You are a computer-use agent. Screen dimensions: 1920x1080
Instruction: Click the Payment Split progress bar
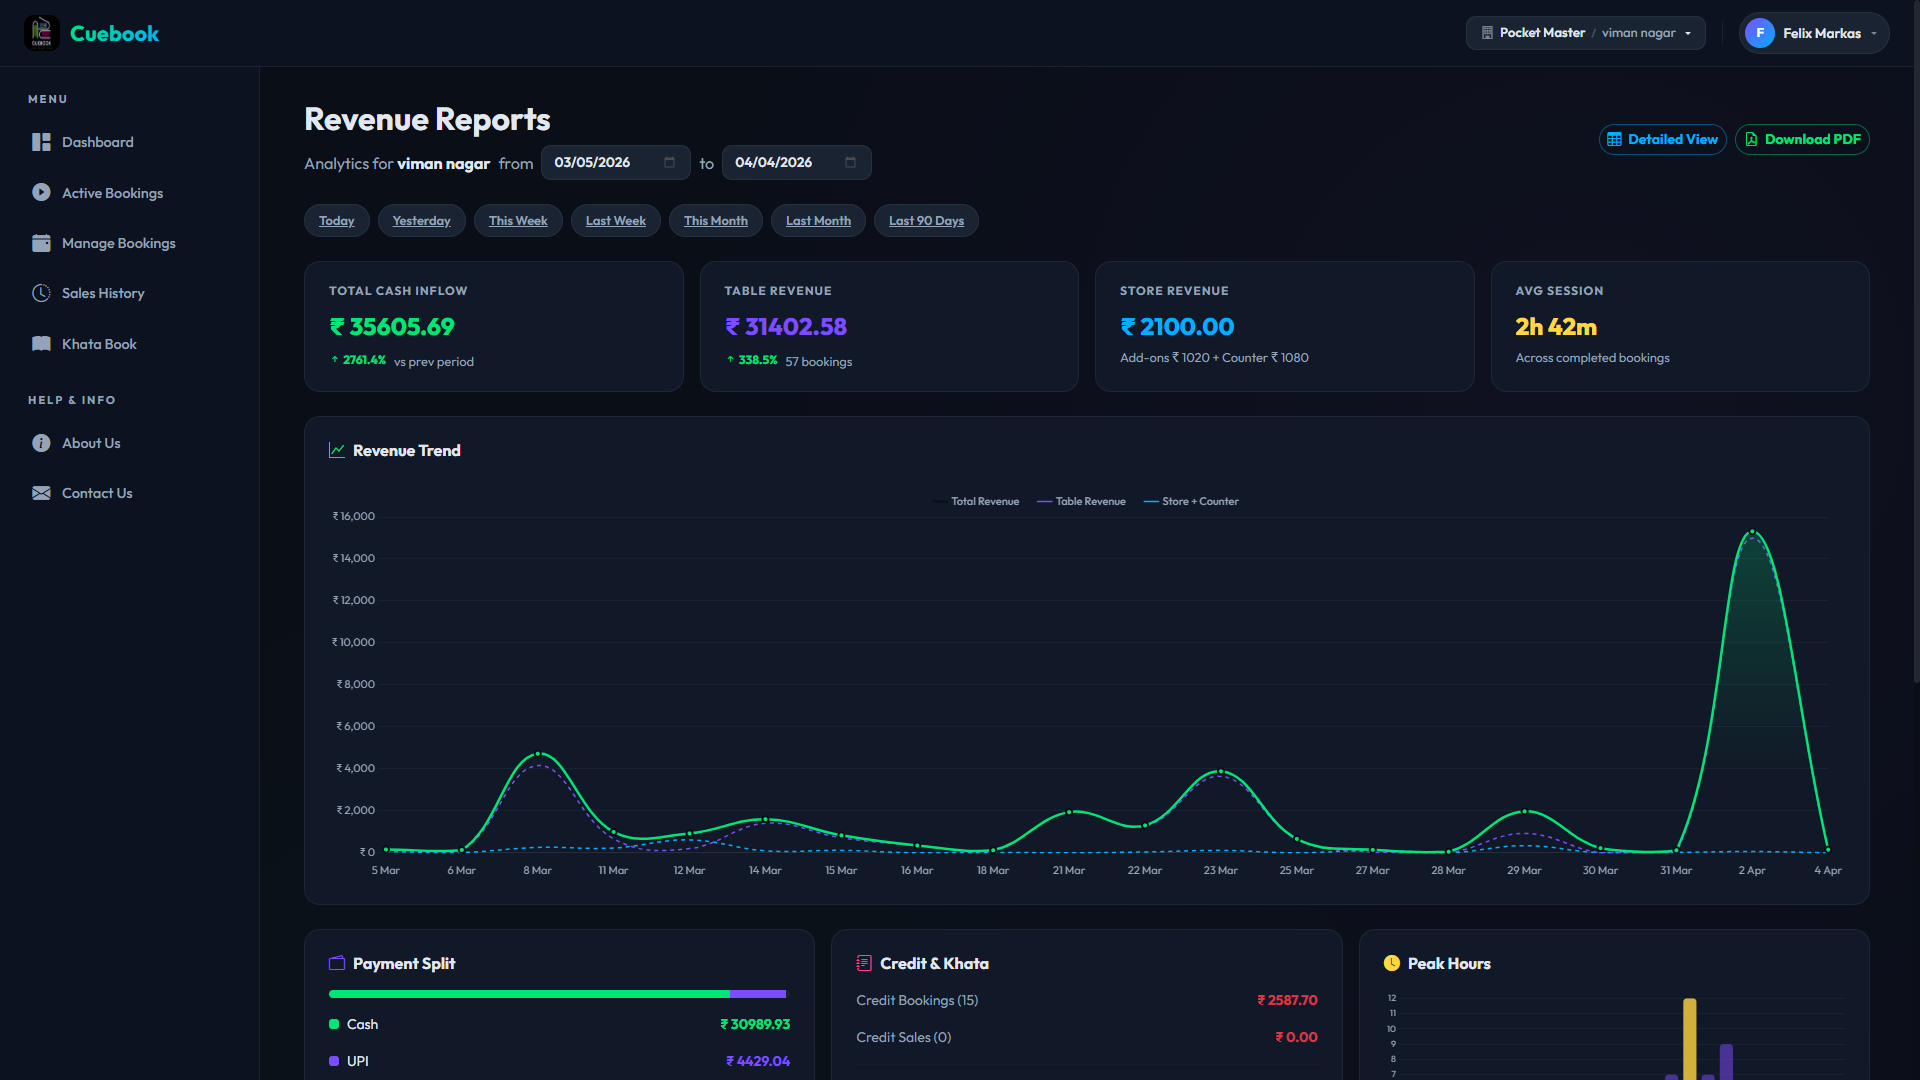point(557,994)
